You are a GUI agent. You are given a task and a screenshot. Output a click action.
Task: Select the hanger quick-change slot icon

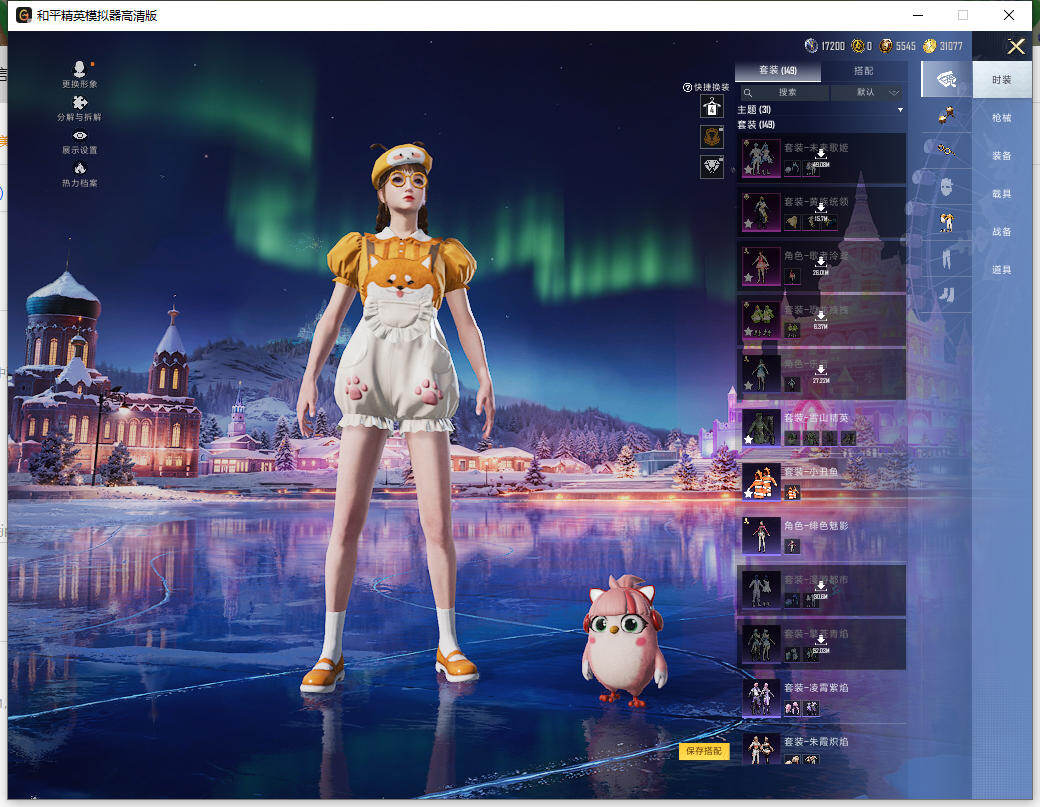click(711, 107)
